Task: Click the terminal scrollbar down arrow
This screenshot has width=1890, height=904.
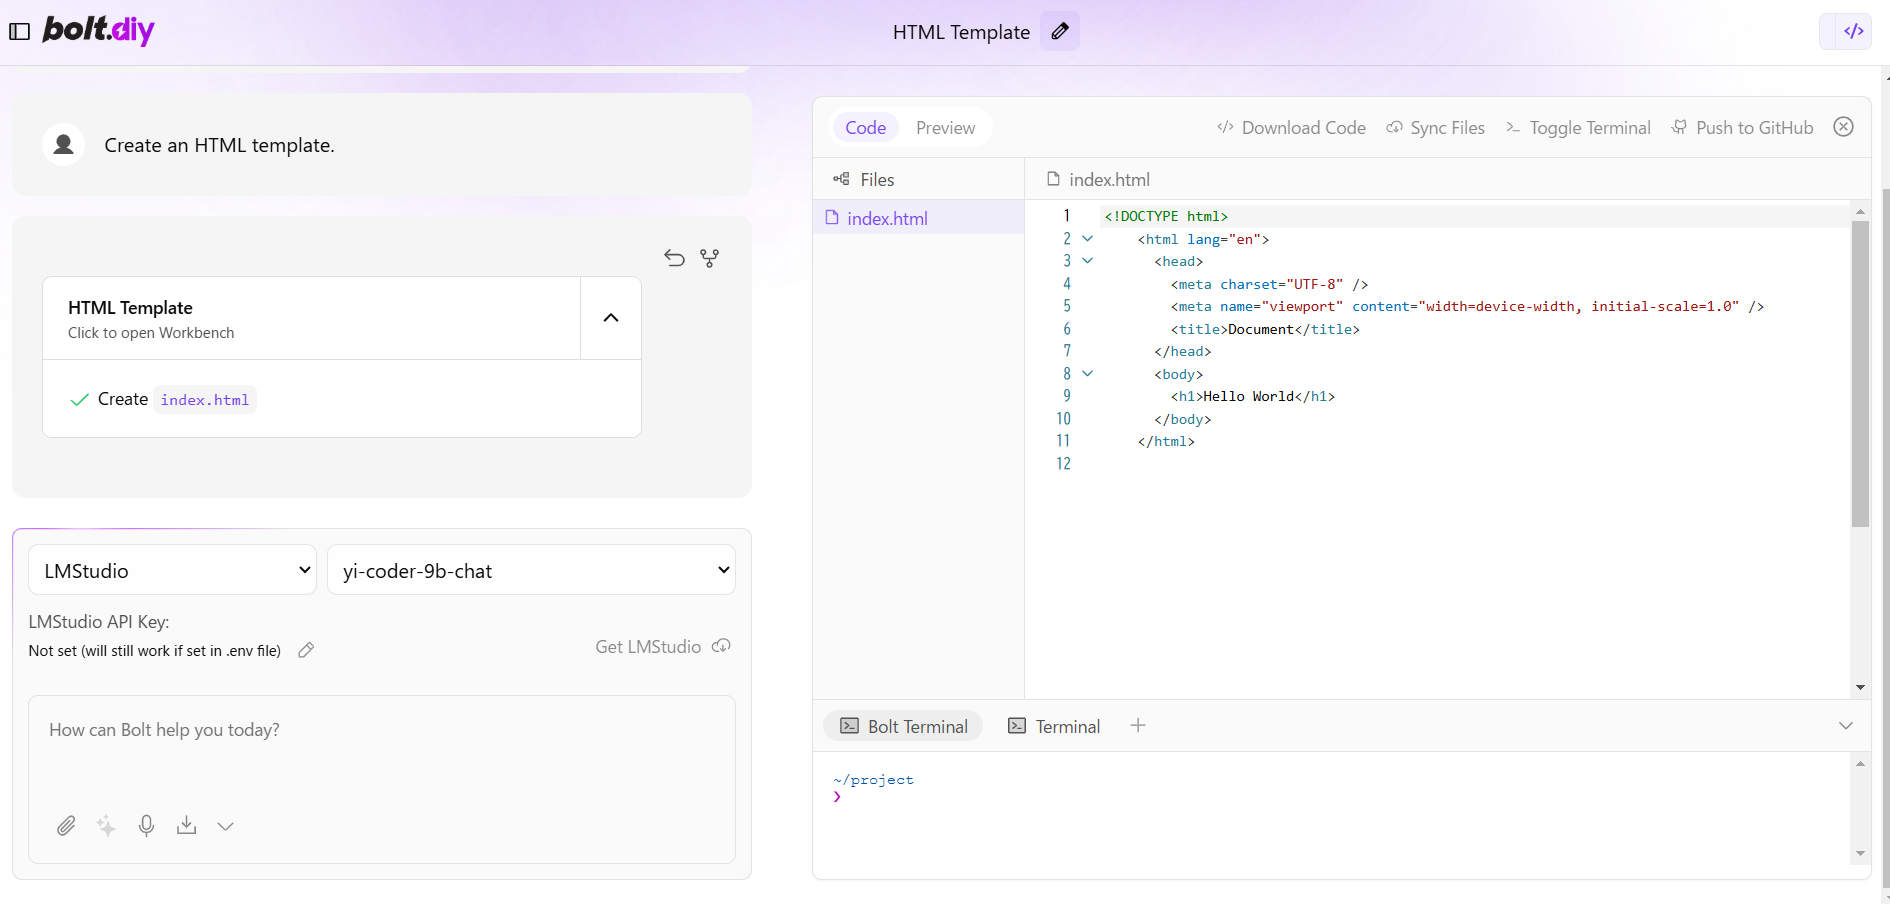Action: 1860,853
